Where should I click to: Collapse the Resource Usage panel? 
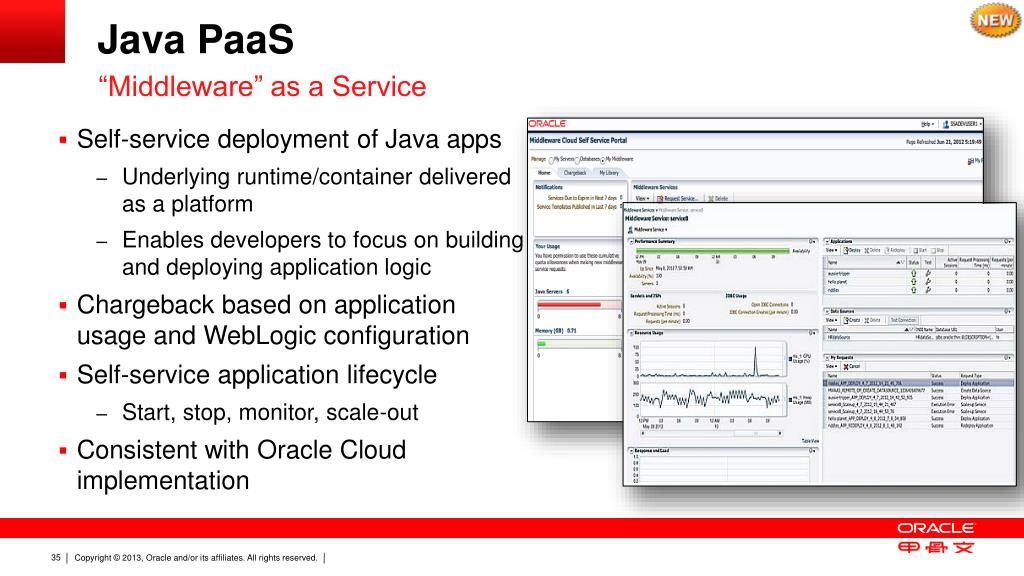pyautogui.click(x=631, y=332)
